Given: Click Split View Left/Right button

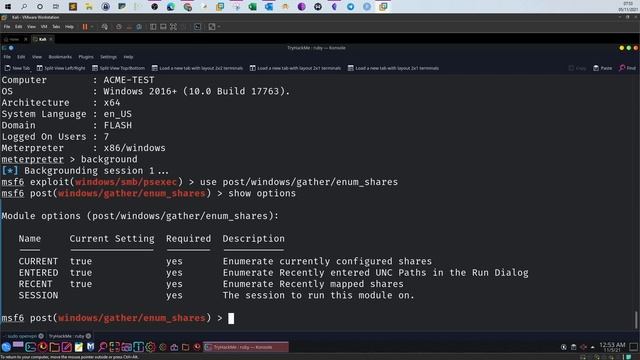Looking at the screenshot, I should tap(61, 68).
